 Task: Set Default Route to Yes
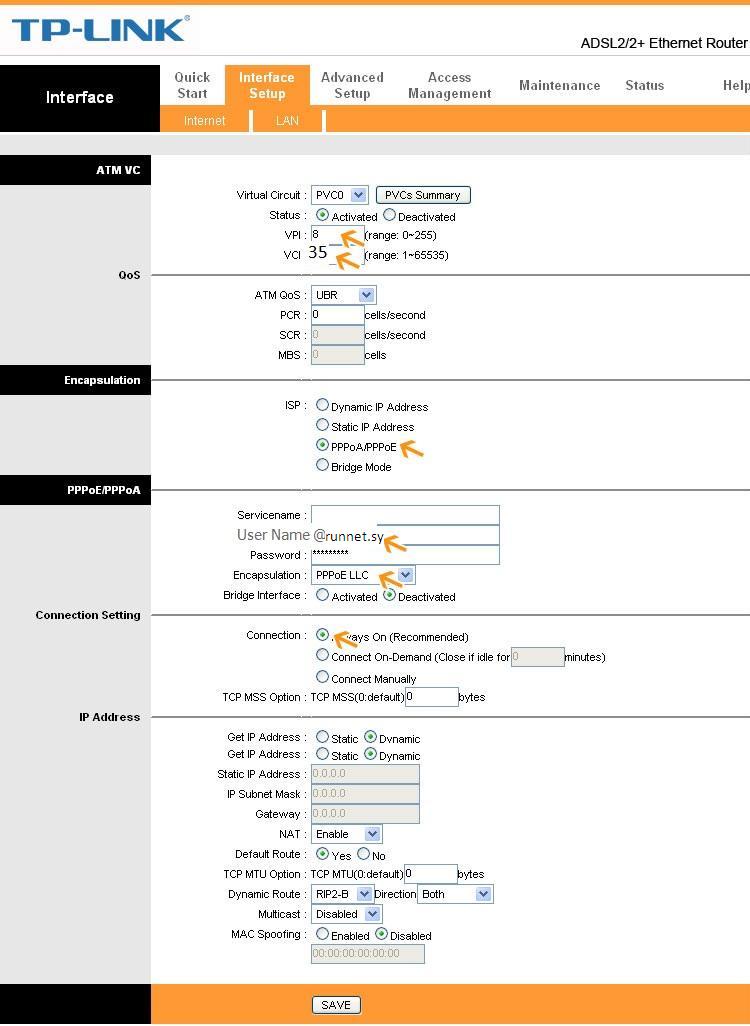pos(322,854)
